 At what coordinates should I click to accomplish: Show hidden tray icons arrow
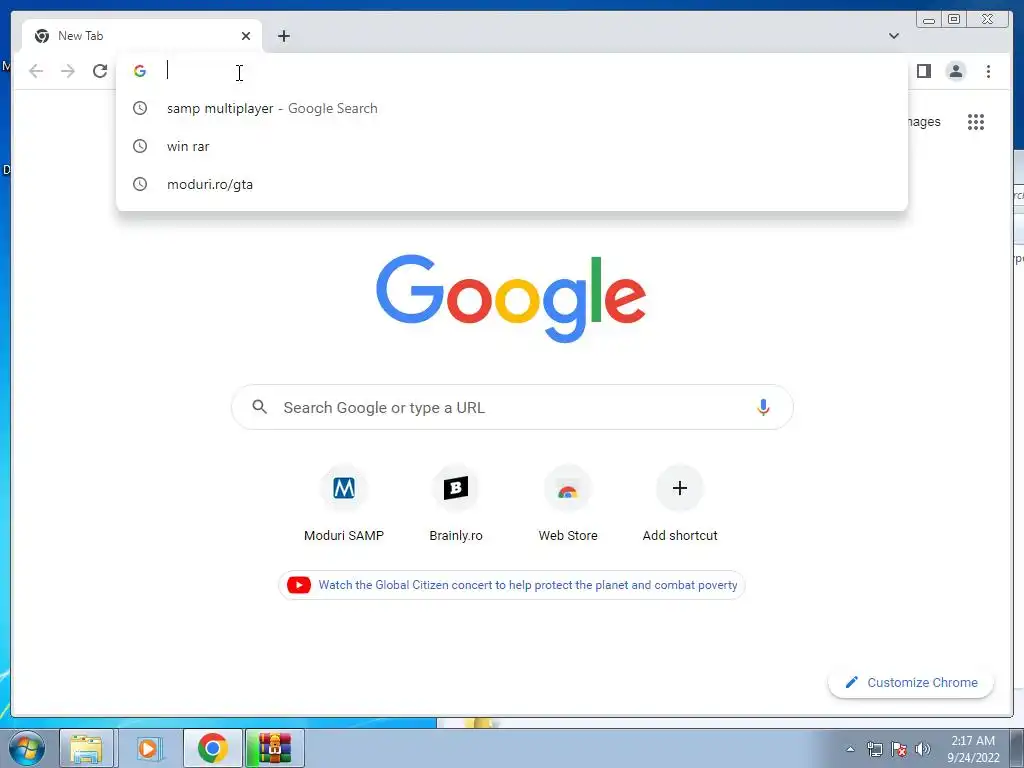point(850,749)
